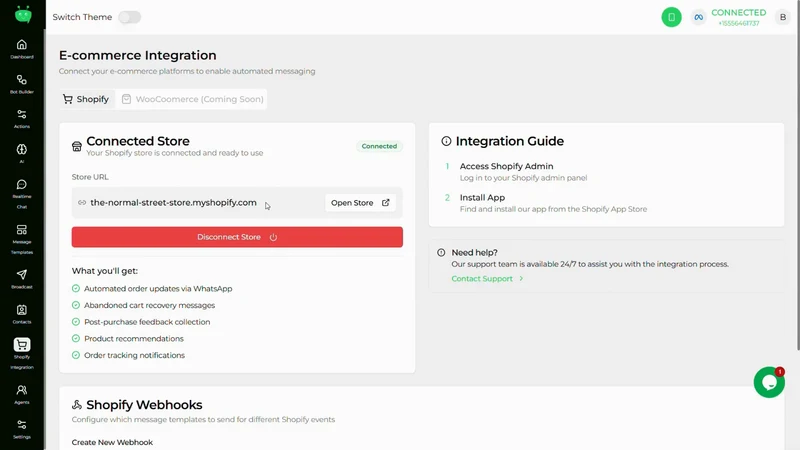Click the Meta logo icon in header
Image resolution: width=800 pixels, height=450 pixels.
pyautogui.click(x=698, y=17)
